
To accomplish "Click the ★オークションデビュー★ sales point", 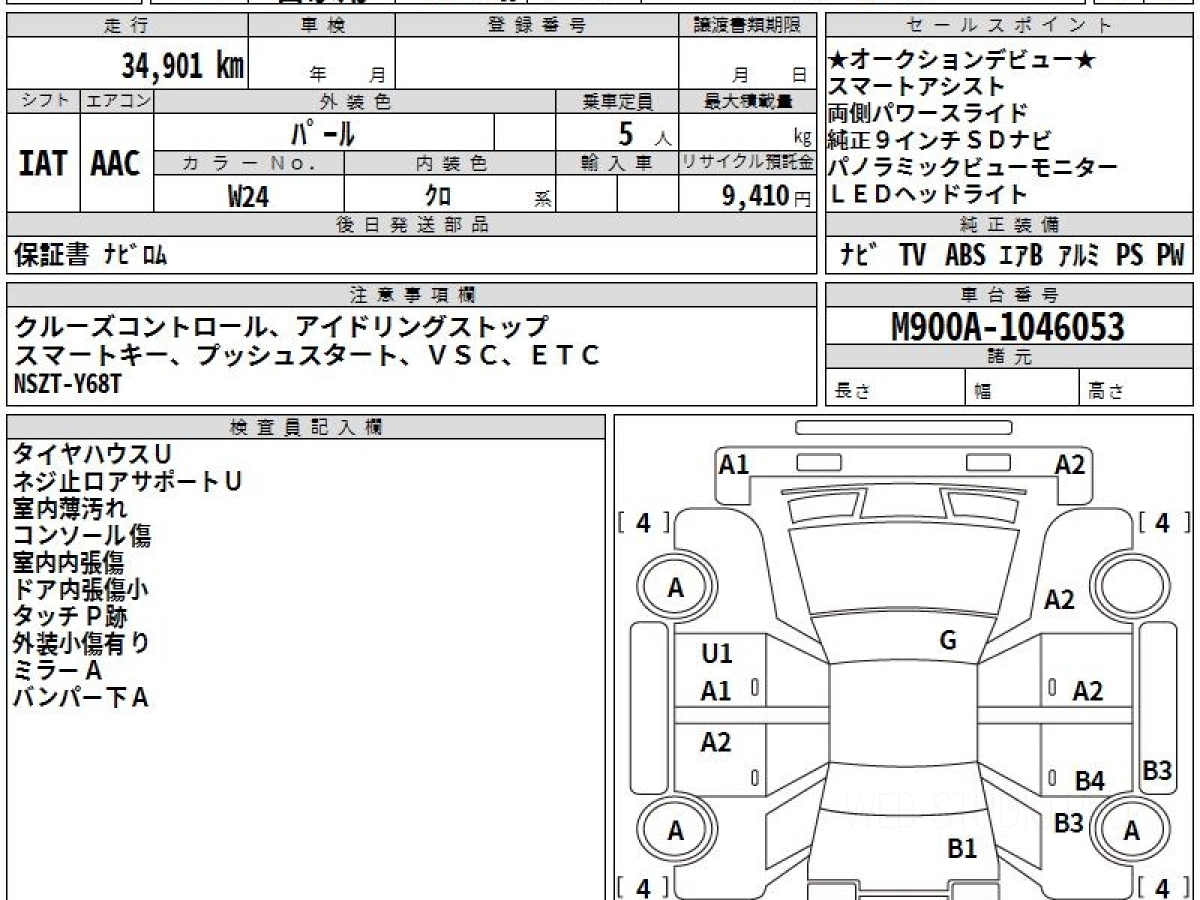I will [x=963, y=60].
